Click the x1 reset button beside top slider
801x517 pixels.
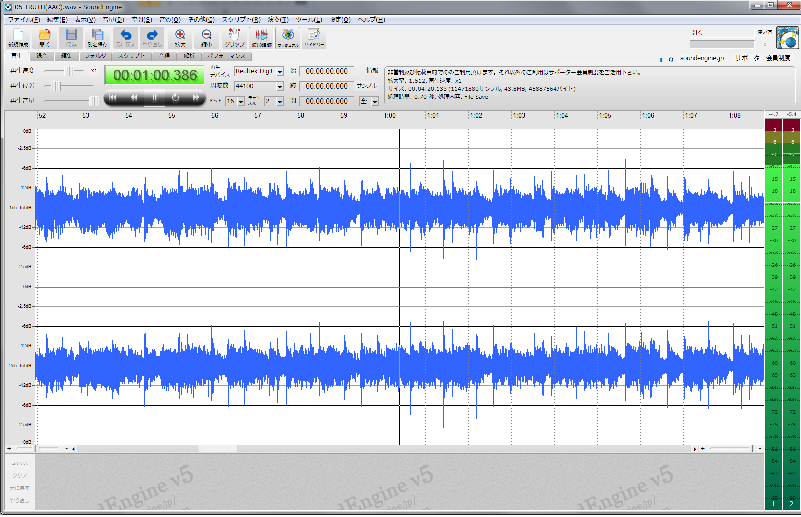pyautogui.click(x=93, y=70)
